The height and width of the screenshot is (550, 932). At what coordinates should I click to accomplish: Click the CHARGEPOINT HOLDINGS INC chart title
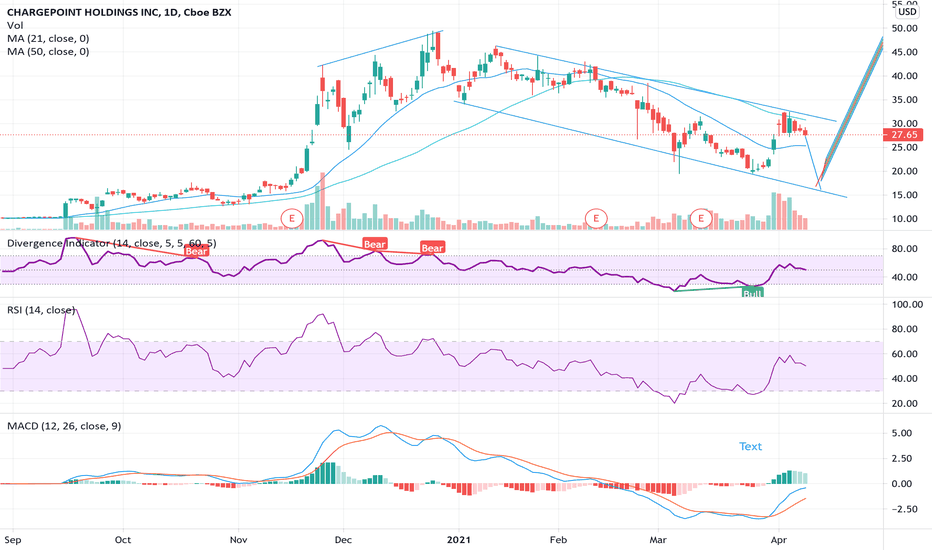(x=119, y=12)
